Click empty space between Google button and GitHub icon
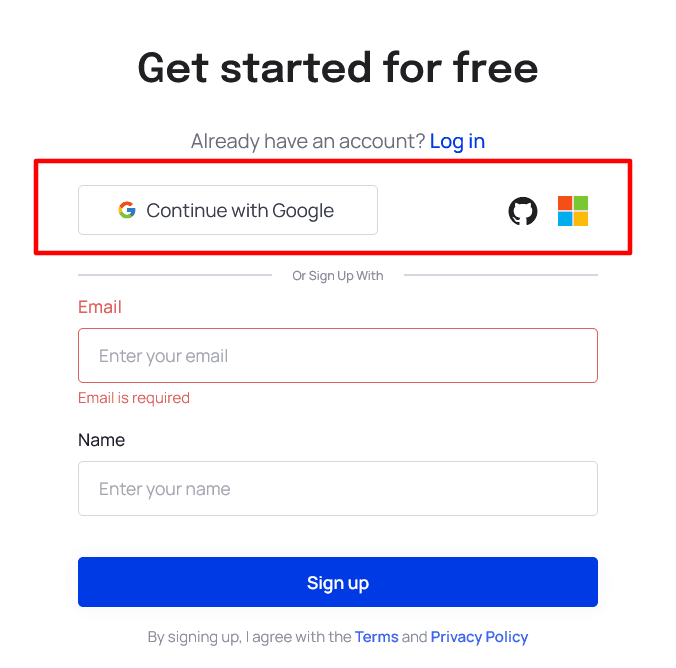This screenshot has width=676, height=668. pyautogui.click(x=442, y=211)
